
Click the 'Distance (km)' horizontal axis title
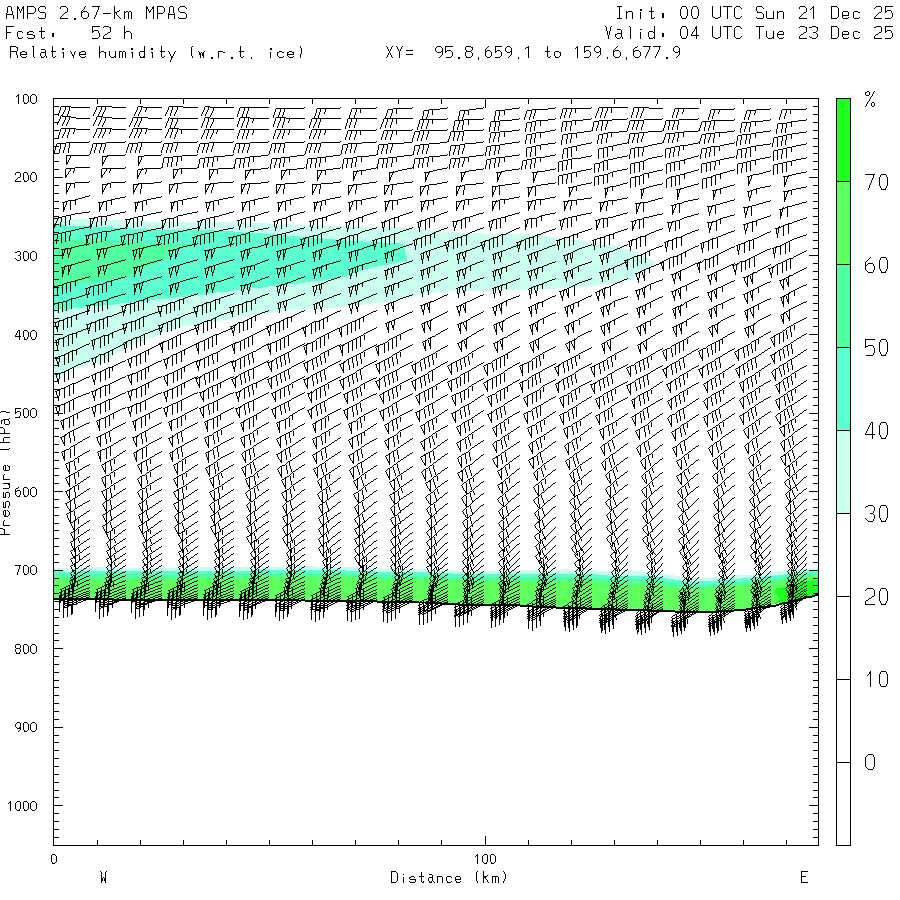(x=449, y=878)
